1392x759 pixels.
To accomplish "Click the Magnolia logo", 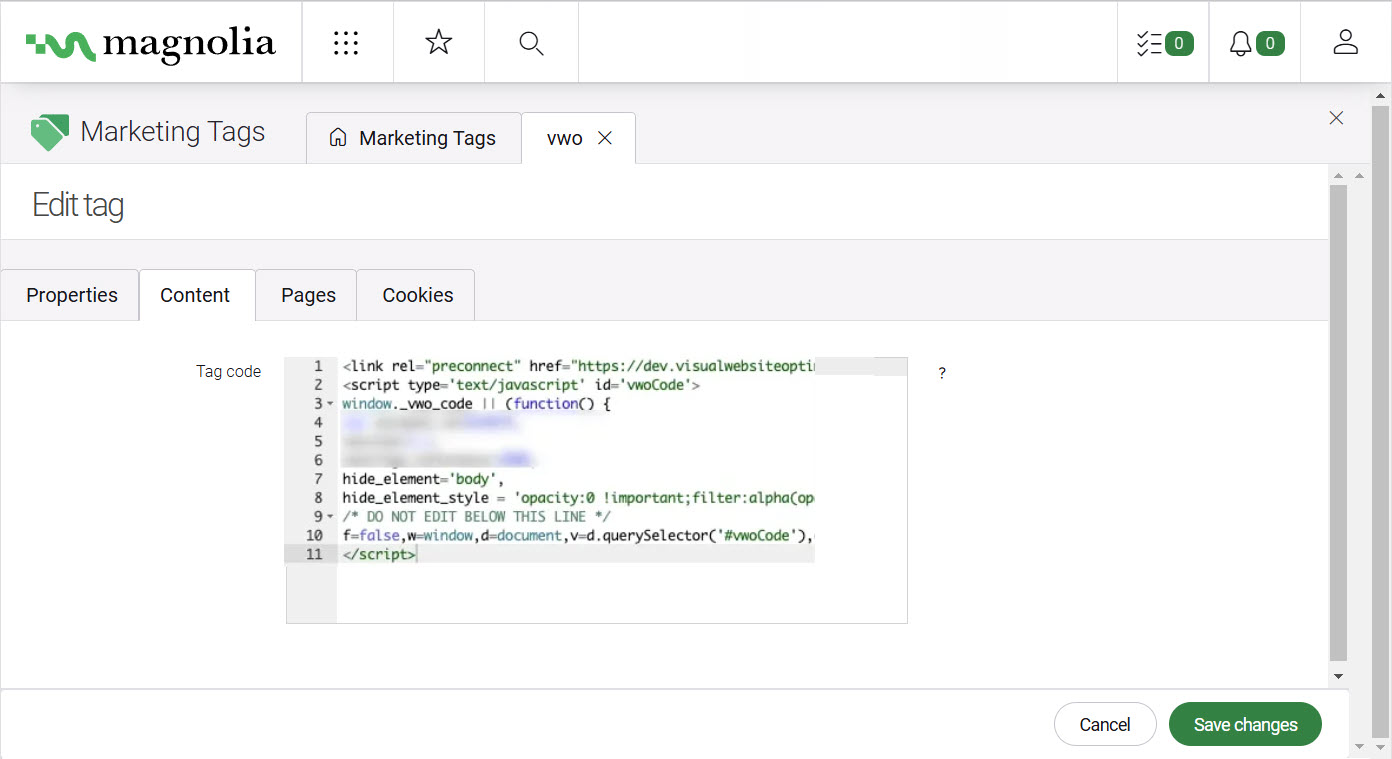I will [151, 43].
